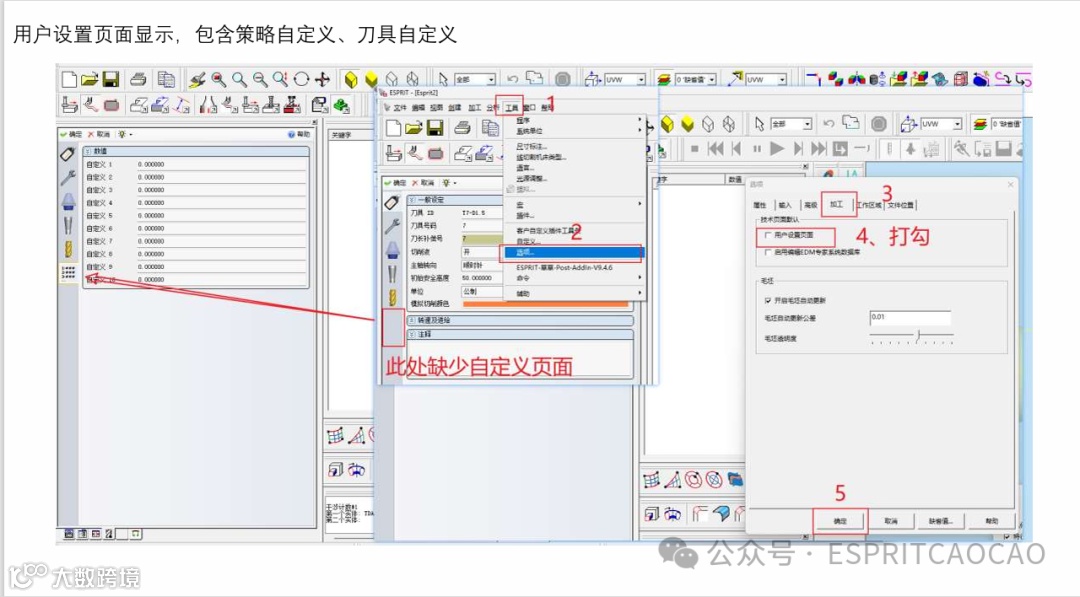
Task: Click 缺省值... button in Options dialog
Action: pyautogui.click(x=941, y=521)
